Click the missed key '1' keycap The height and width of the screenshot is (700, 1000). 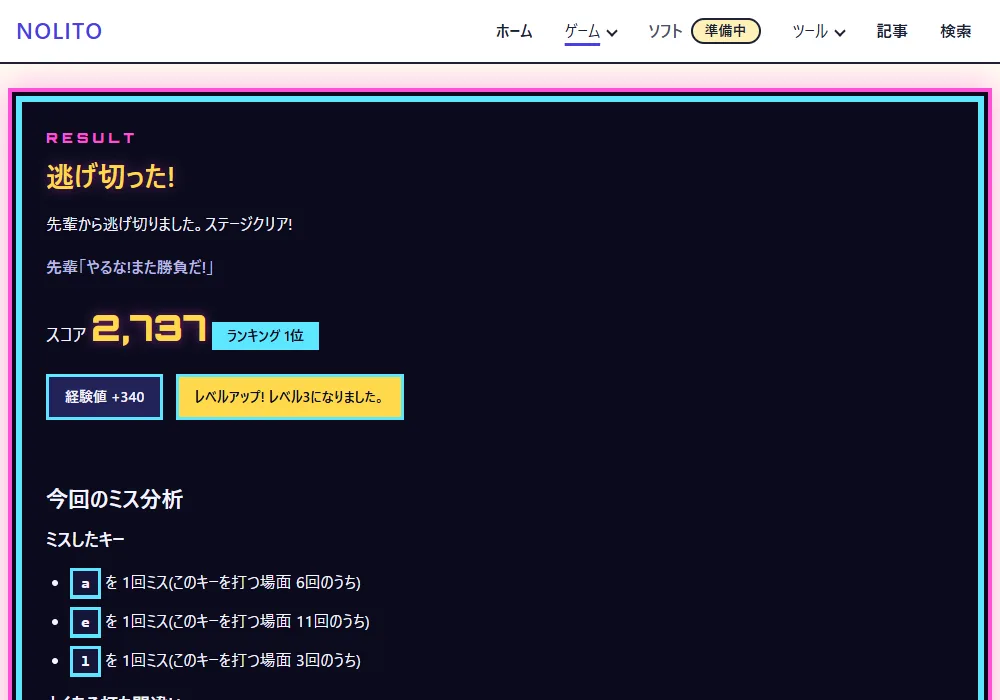85,661
